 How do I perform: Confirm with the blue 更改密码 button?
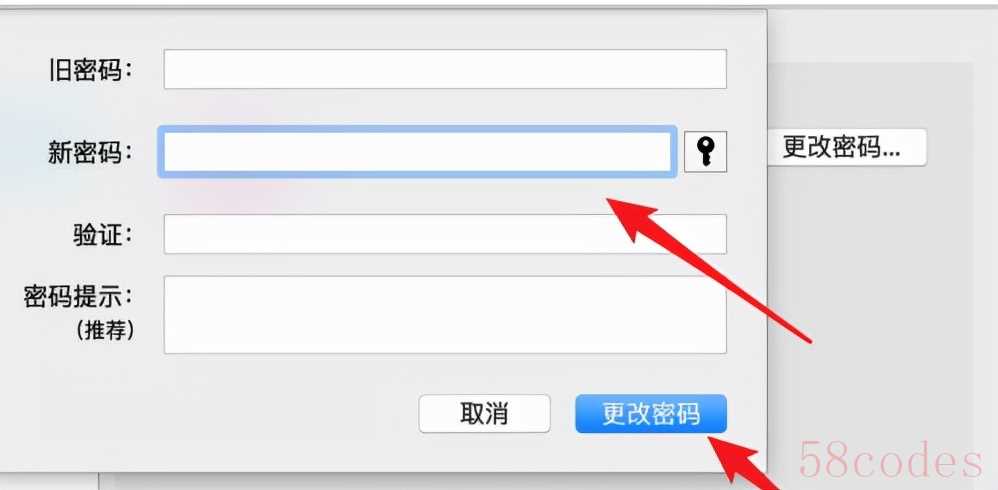pyautogui.click(x=650, y=414)
